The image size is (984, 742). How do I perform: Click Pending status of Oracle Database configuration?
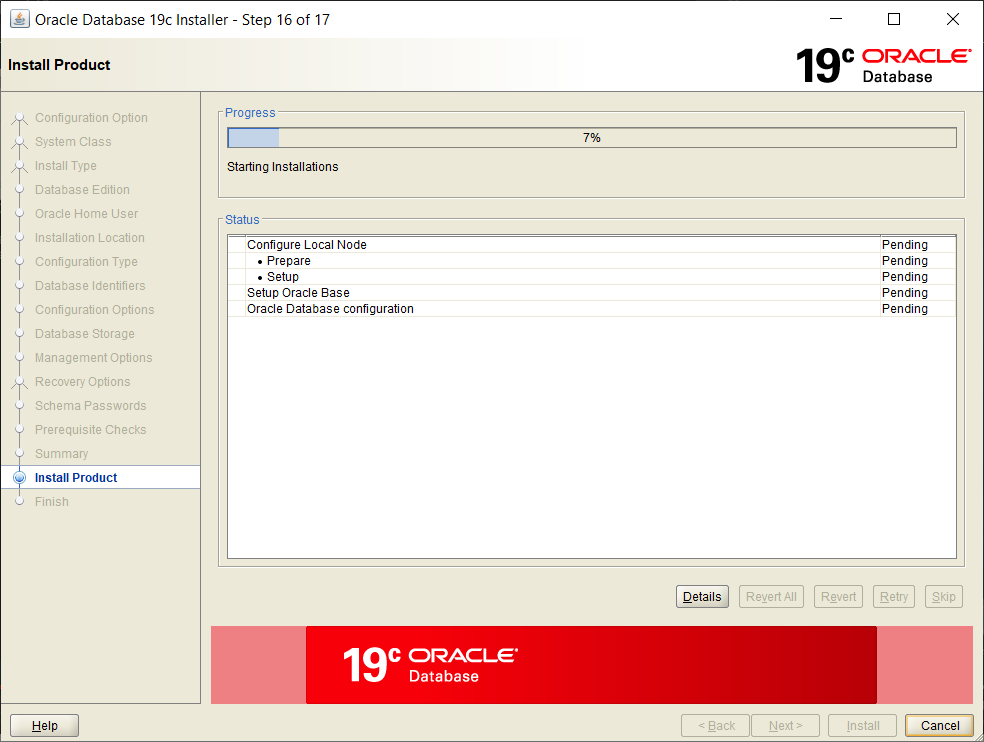[904, 309]
